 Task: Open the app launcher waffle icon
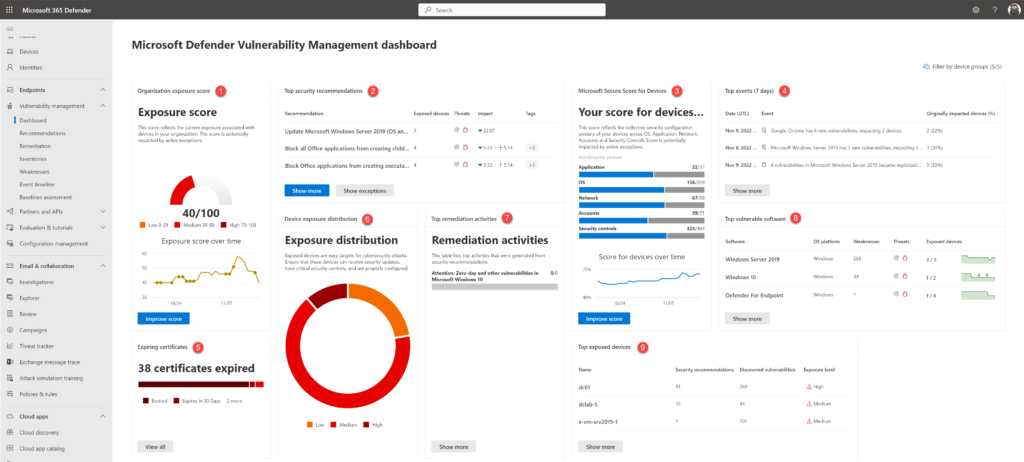click(9, 10)
